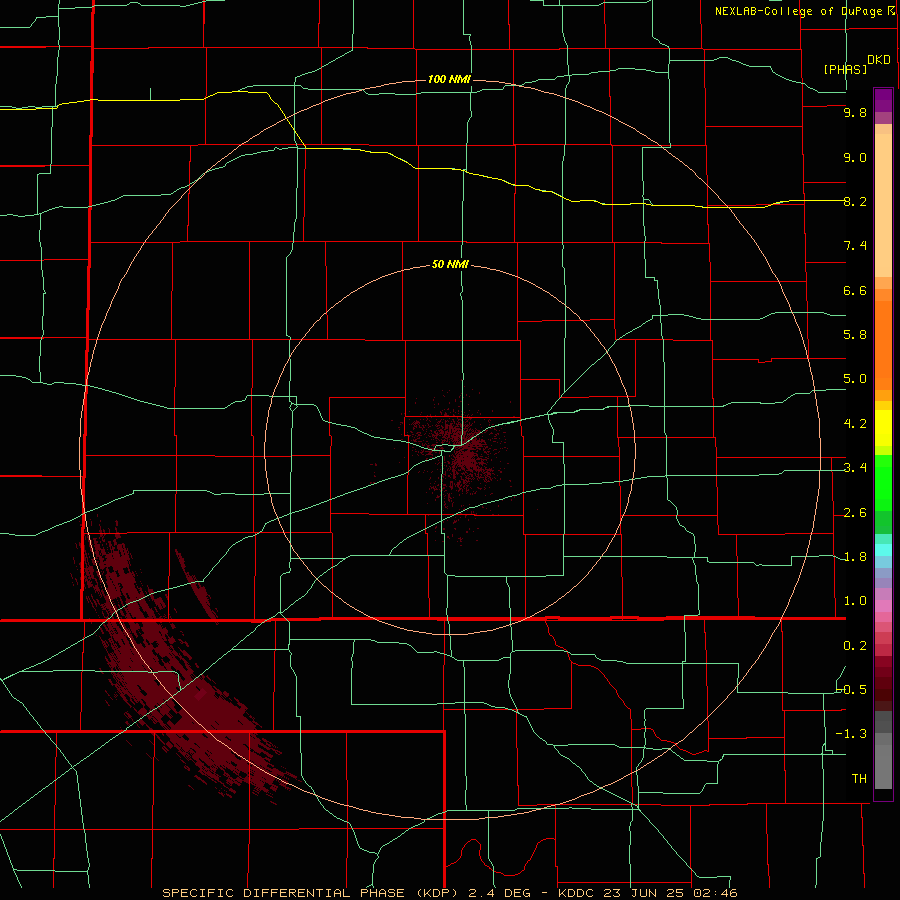Select the 4.2 legend value
Image resolution: width=900 pixels, height=900 pixels.
point(855,424)
